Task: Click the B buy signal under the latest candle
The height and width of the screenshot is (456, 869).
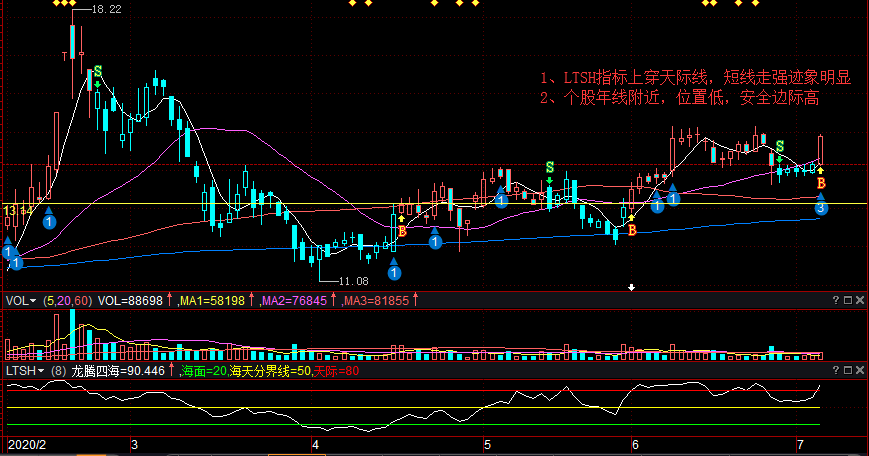Action: pos(821,184)
